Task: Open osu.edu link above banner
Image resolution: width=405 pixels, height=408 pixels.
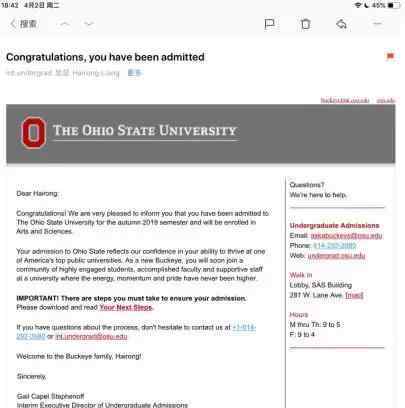Action: click(x=386, y=100)
